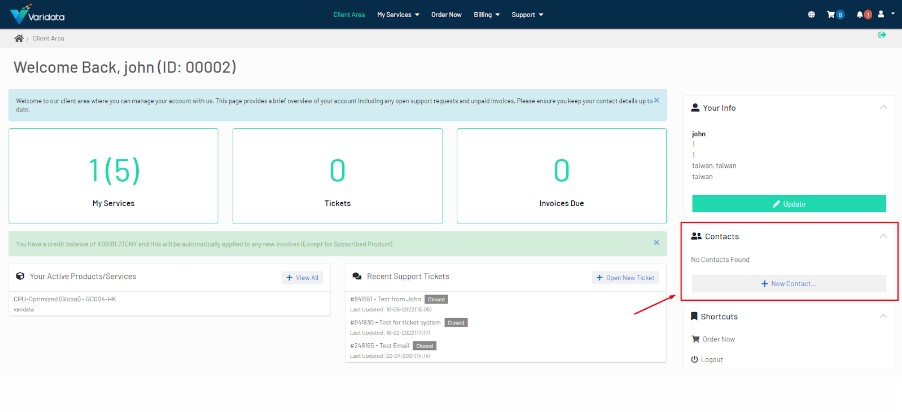Click the Active Products cube icon
Screen dimensions: 902x412
pos(20,276)
